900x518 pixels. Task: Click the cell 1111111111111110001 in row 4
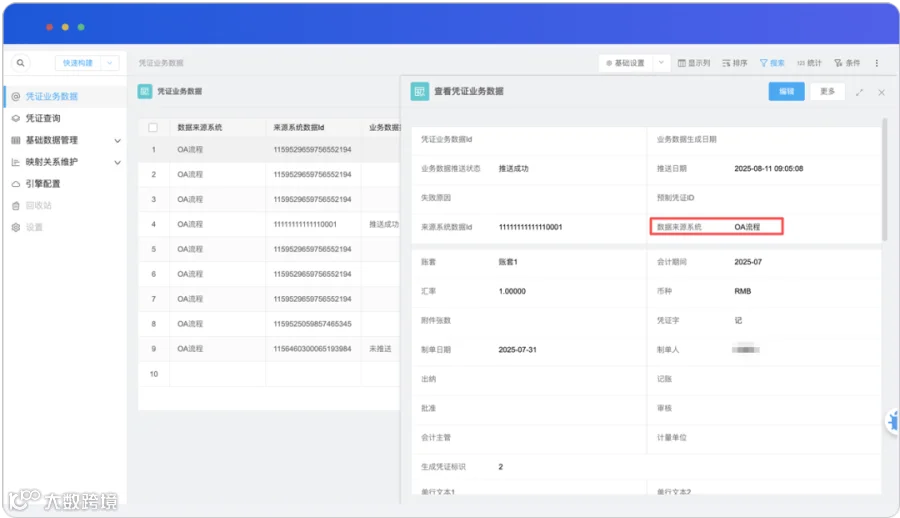point(305,225)
